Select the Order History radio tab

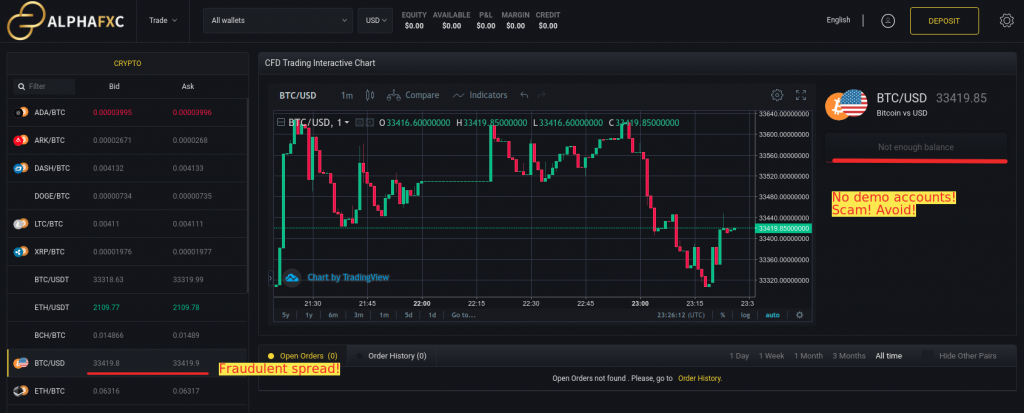pos(392,356)
